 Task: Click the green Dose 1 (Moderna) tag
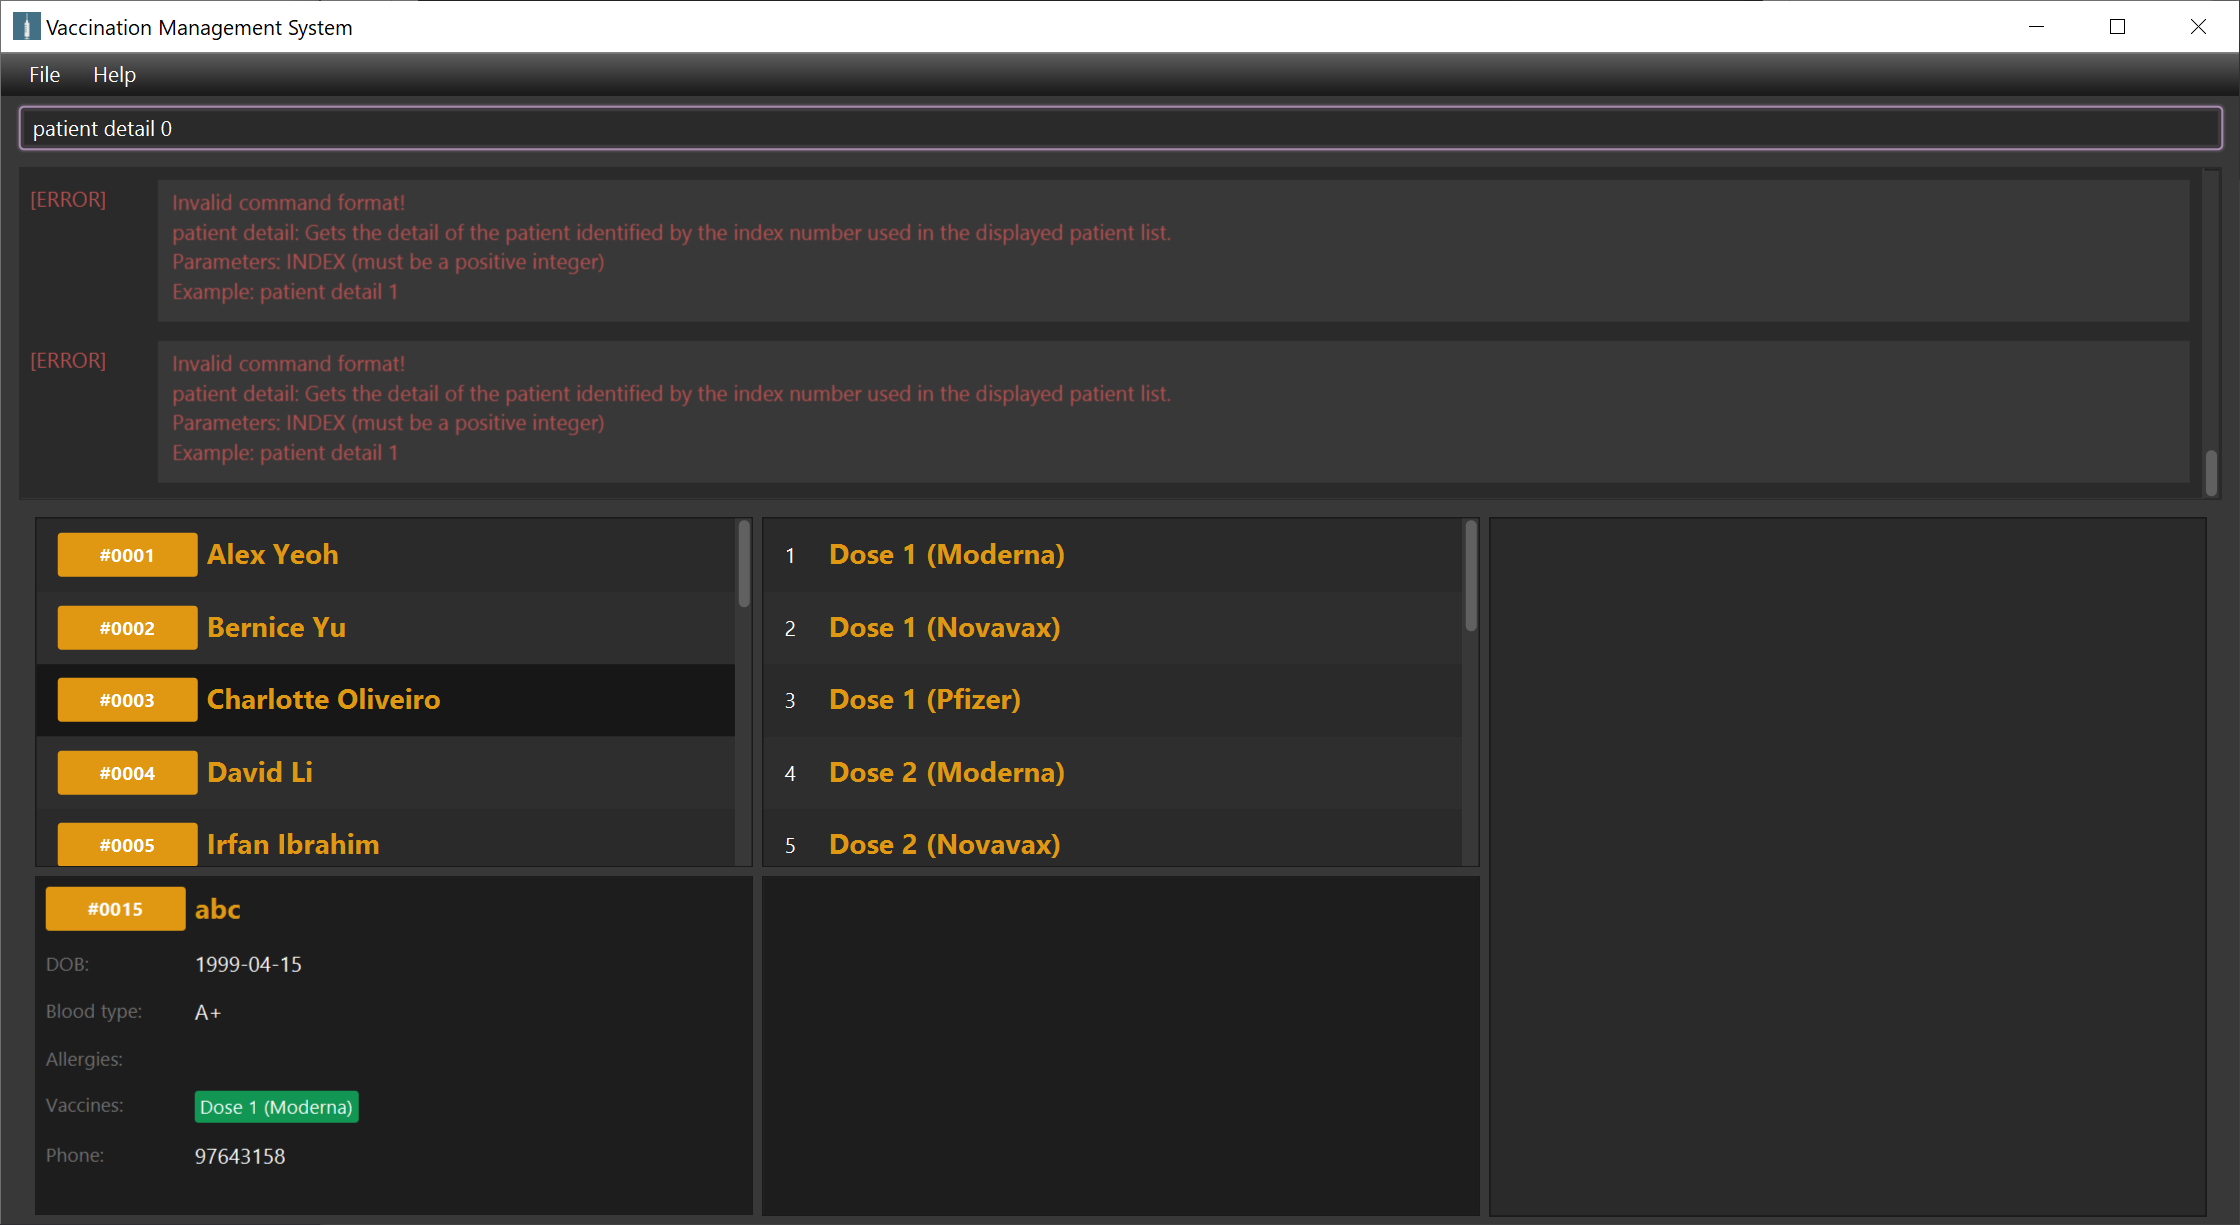(276, 1107)
